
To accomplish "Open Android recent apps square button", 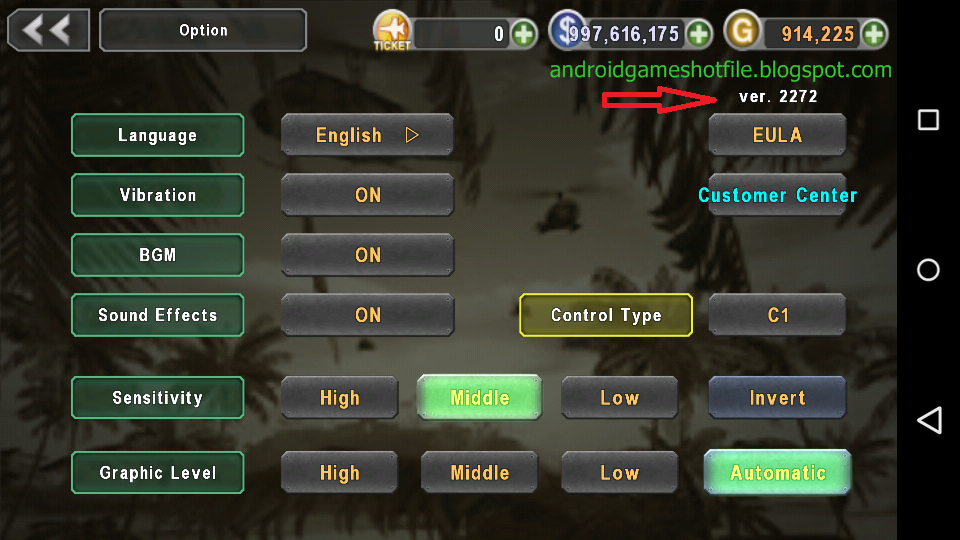I will tap(928, 119).
